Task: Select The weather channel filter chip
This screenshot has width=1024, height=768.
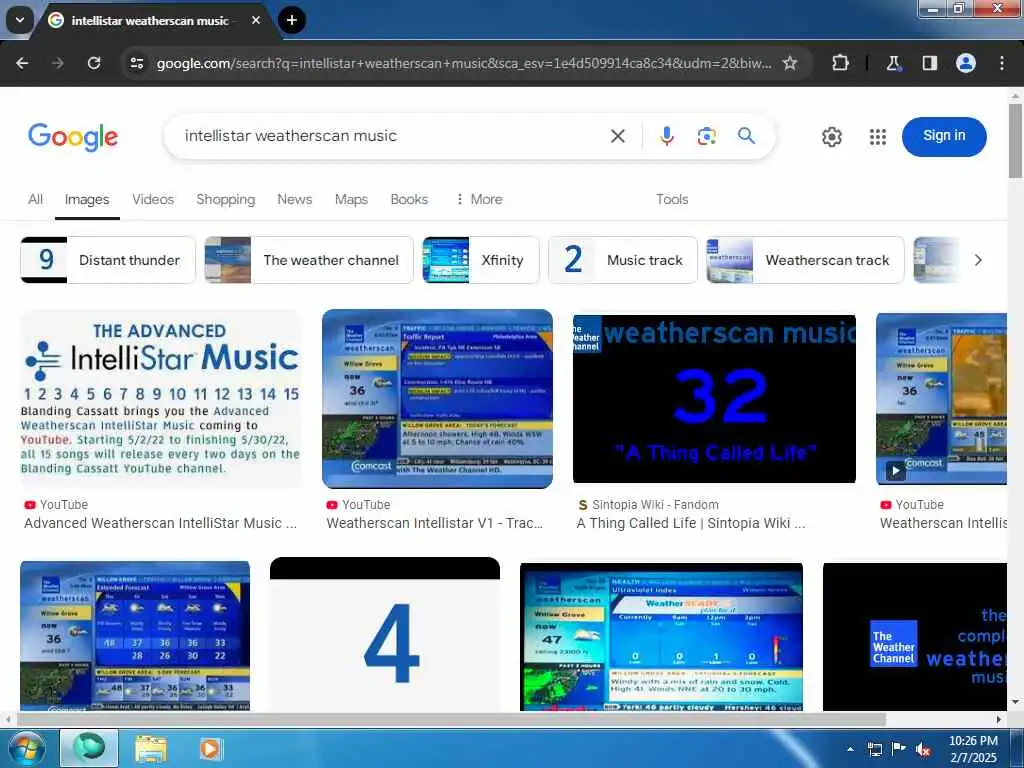Action: pos(309,260)
